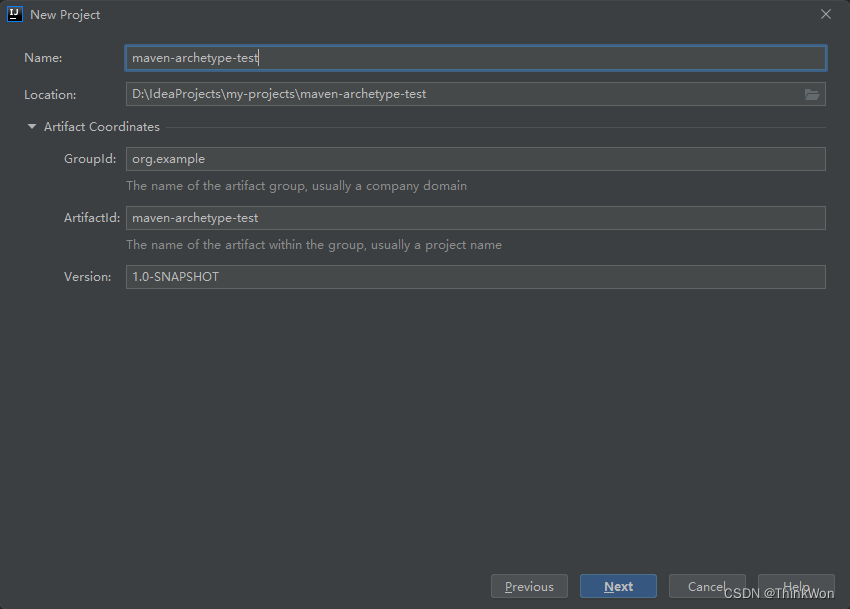Focus the Name input field
This screenshot has height=609, width=850.
[x=475, y=58]
